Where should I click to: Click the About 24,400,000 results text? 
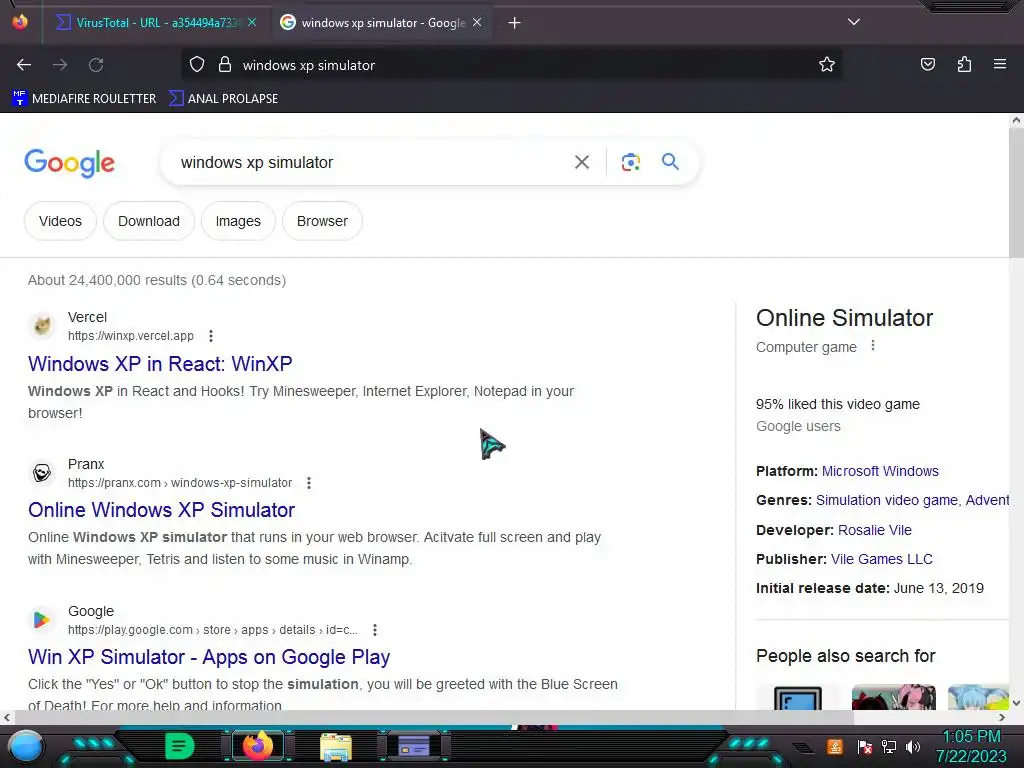[157, 280]
